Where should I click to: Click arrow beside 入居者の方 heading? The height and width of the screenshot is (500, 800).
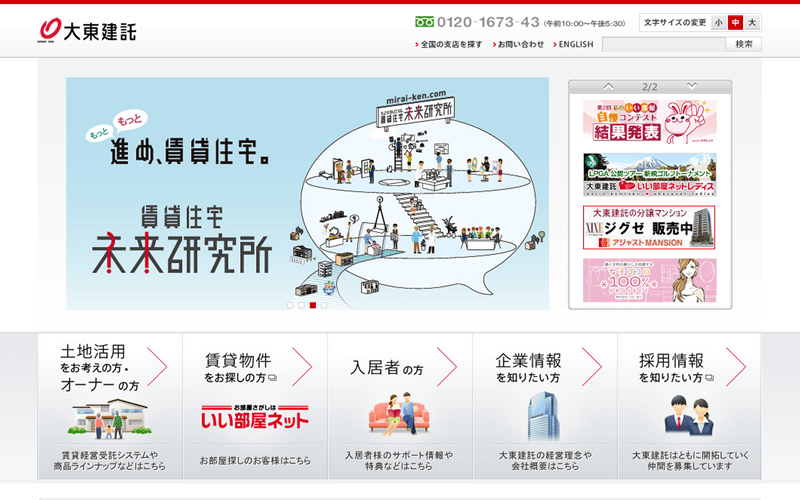tap(447, 366)
